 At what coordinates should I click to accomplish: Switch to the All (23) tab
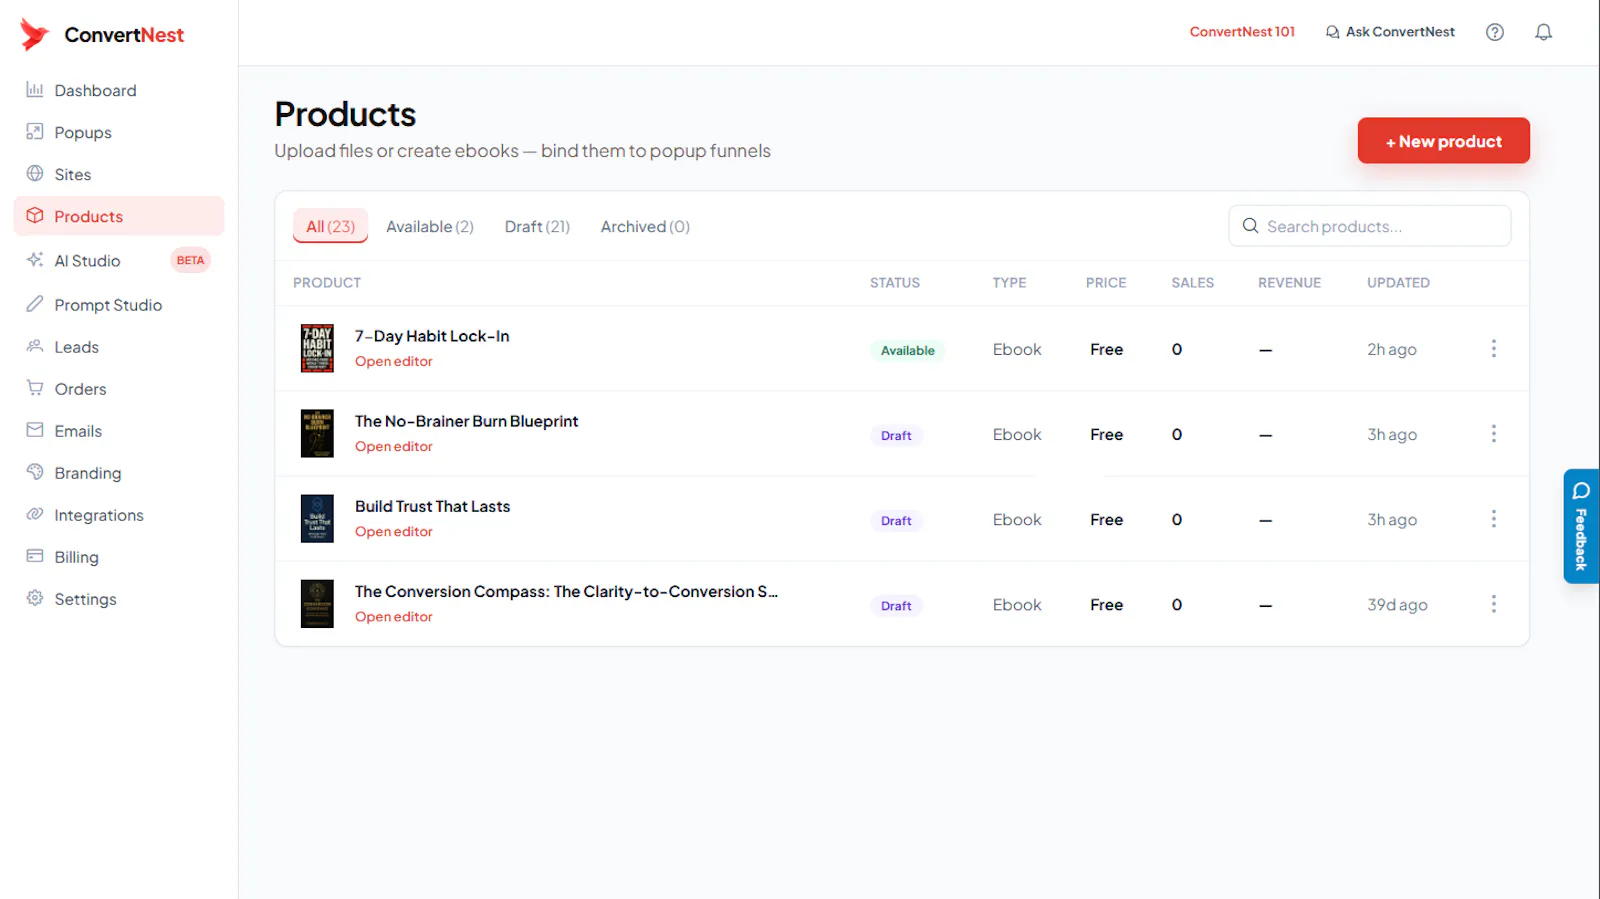pos(331,226)
